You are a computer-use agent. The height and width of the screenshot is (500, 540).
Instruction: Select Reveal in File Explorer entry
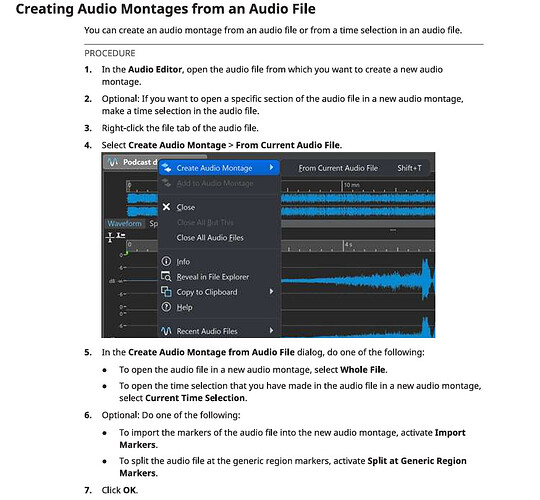point(219,277)
